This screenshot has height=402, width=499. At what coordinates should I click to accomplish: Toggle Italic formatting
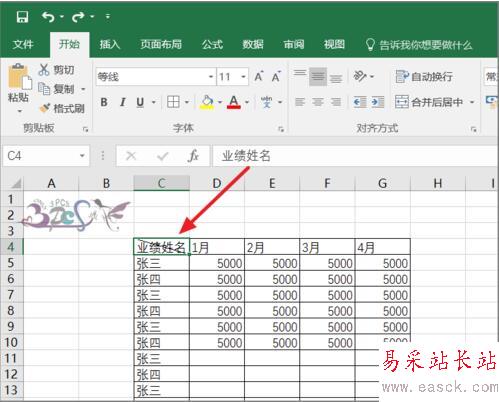coord(123,102)
